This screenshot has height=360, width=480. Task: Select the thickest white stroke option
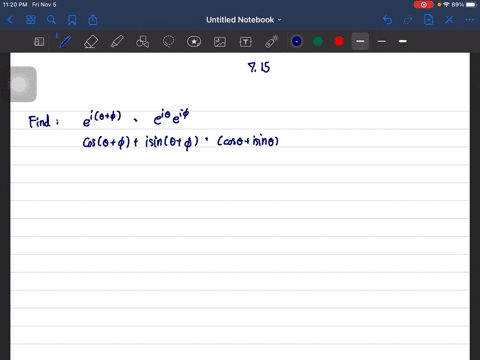[x=403, y=41]
